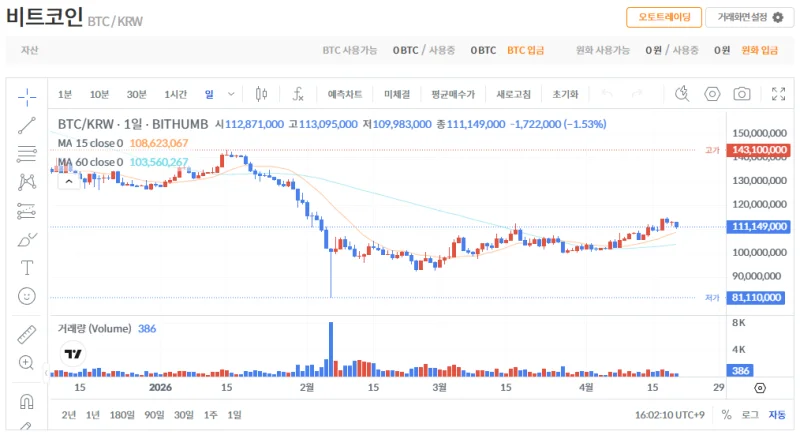Set the 180일 date range
This screenshot has height=435, width=800.
coord(122,415)
